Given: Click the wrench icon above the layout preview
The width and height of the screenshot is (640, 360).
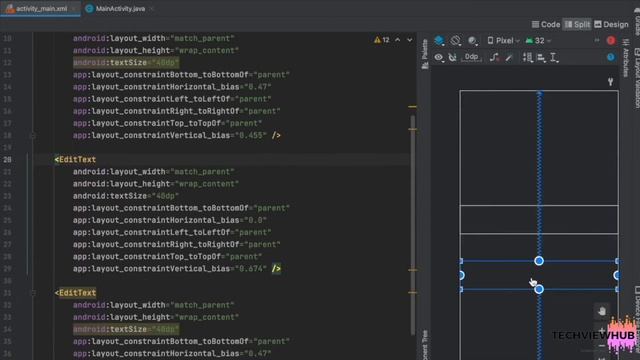Looking at the screenshot, I should tap(610, 82).
